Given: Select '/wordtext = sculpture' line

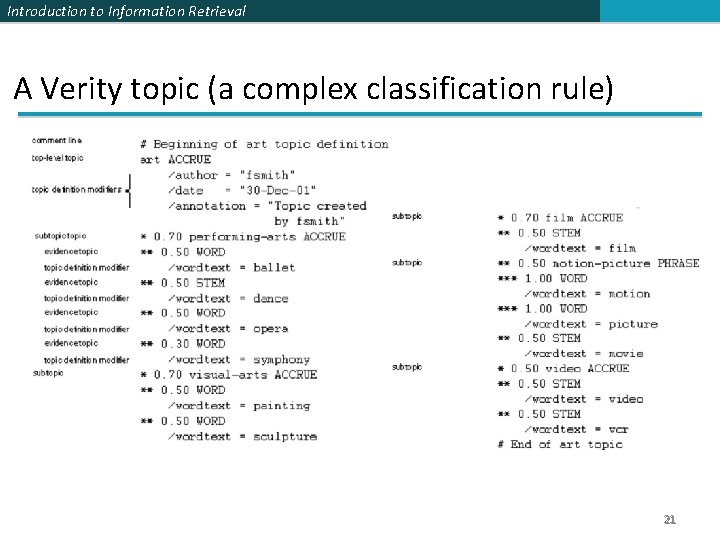Looking at the screenshot, I should coord(242,436).
